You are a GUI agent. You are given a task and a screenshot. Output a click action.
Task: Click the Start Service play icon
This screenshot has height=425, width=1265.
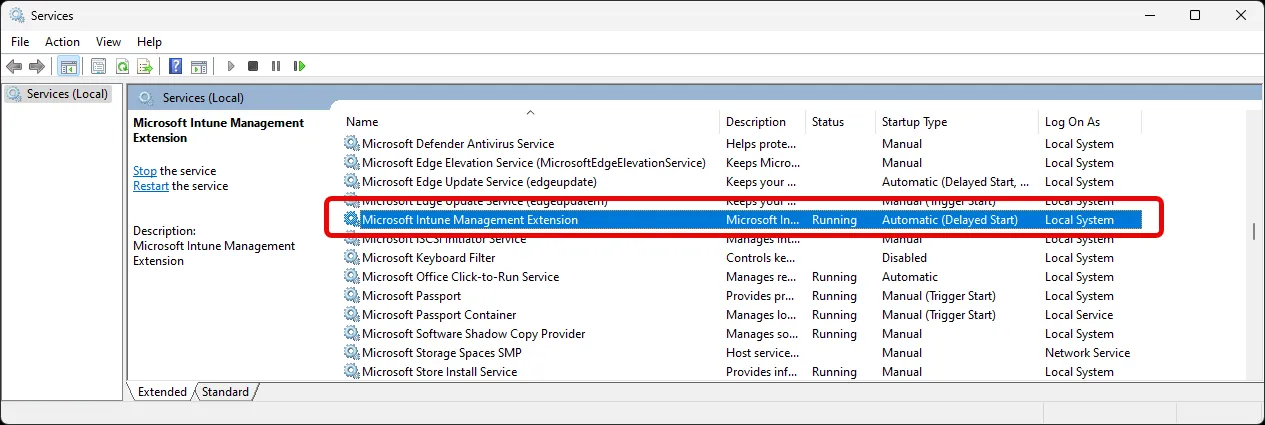pyautogui.click(x=231, y=66)
